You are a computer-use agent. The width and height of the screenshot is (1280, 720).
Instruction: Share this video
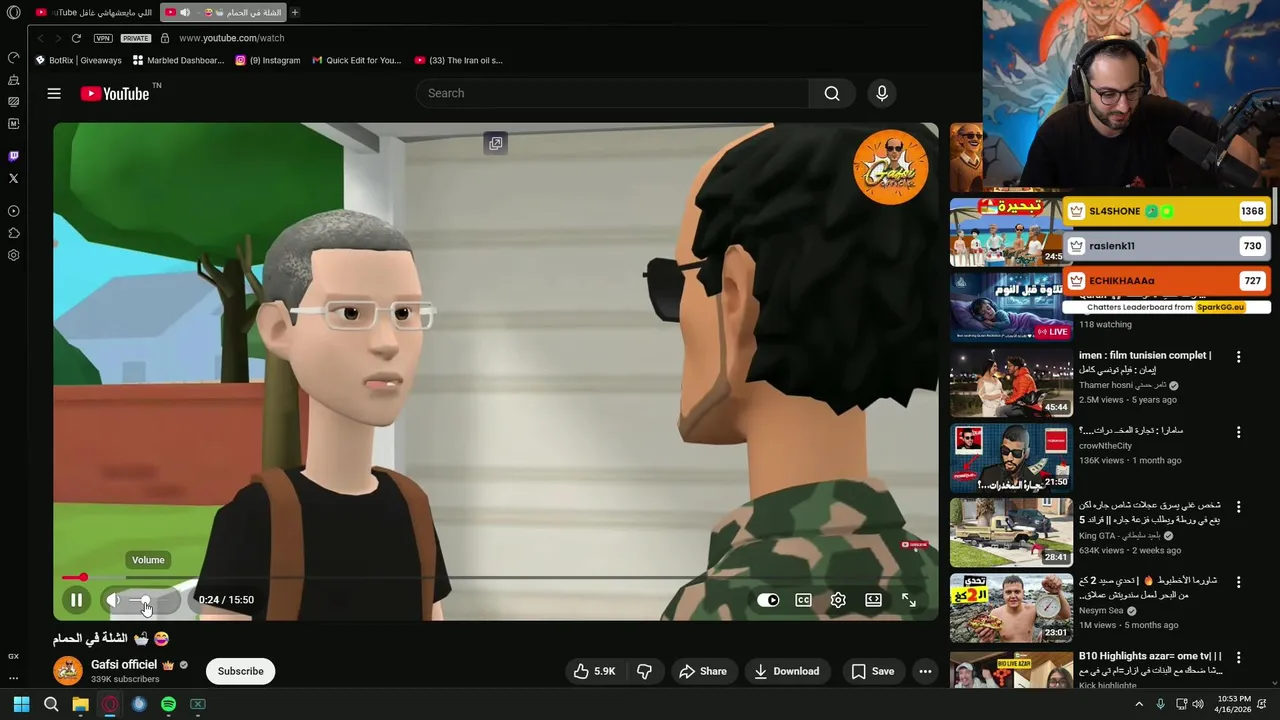tap(703, 671)
